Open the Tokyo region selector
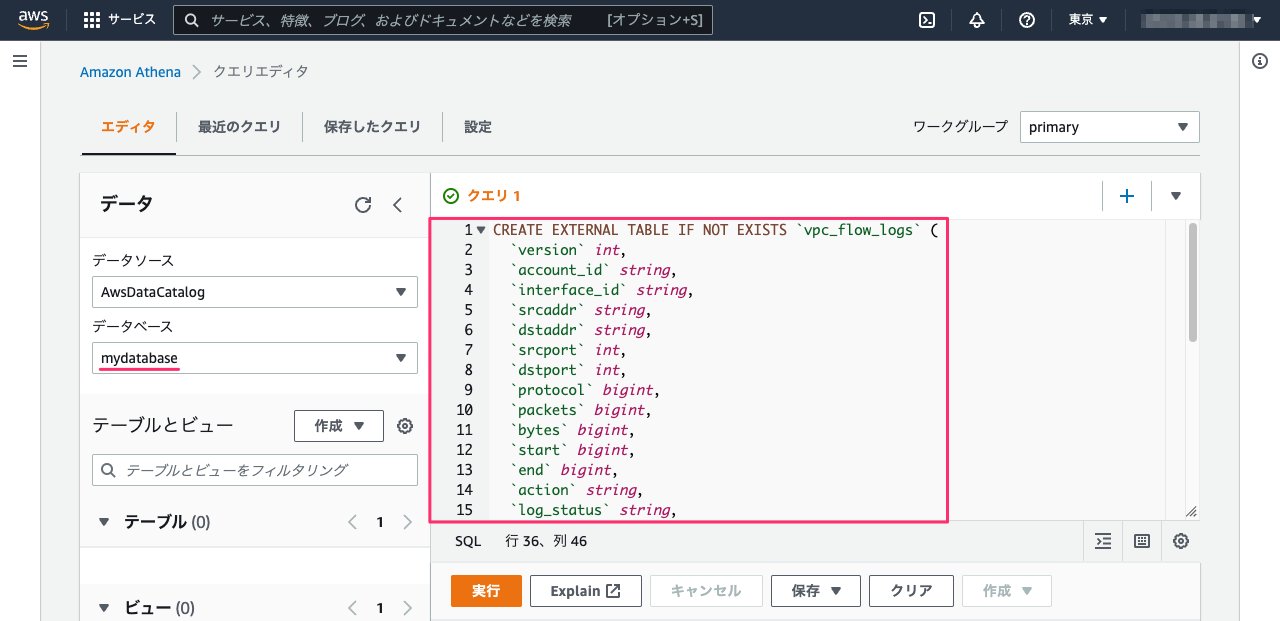Image resolution: width=1280 pixels, height=621 pixels. [x=1088, y=20]
